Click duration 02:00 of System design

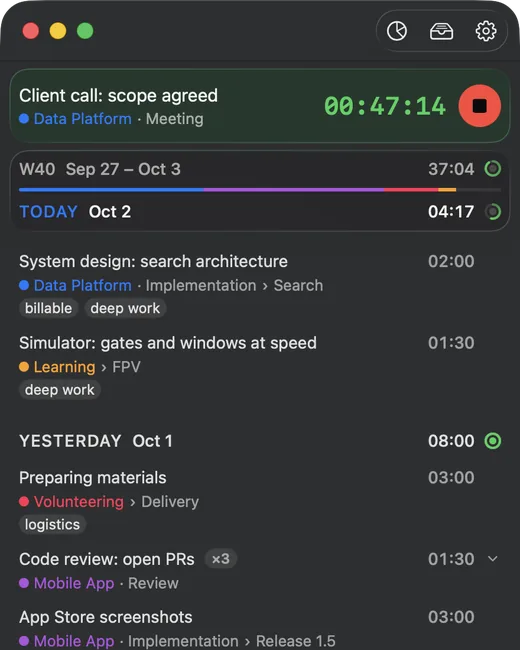[451, 262]
